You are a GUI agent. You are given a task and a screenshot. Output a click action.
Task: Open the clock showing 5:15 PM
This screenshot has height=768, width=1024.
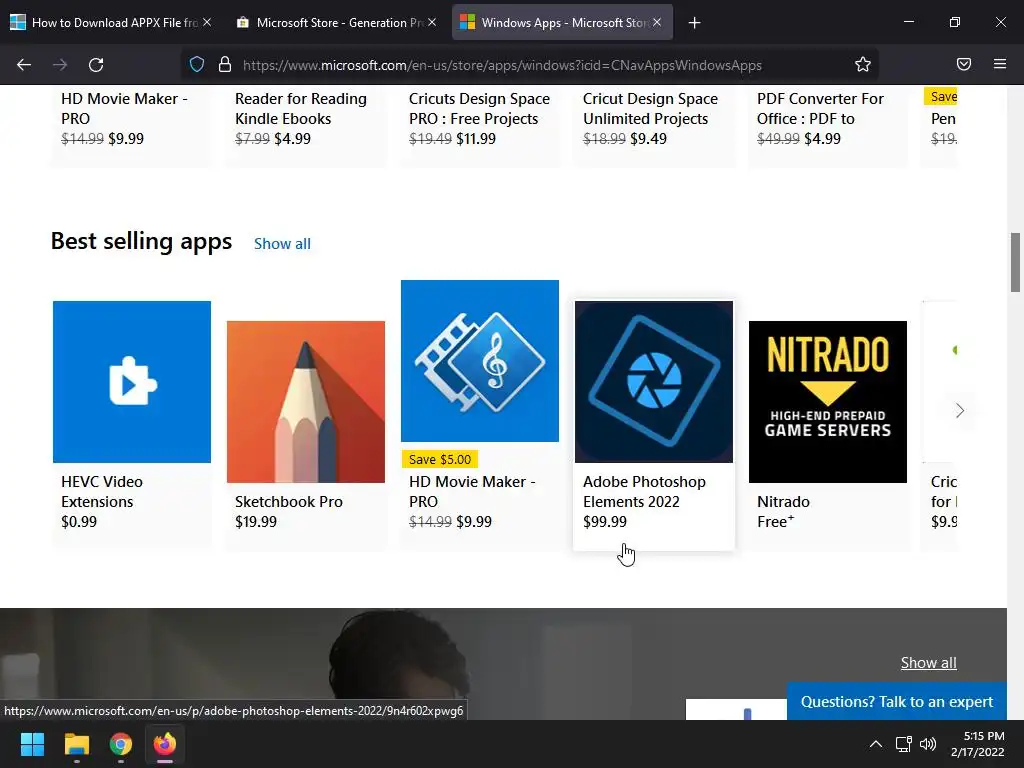pos(978,744)
